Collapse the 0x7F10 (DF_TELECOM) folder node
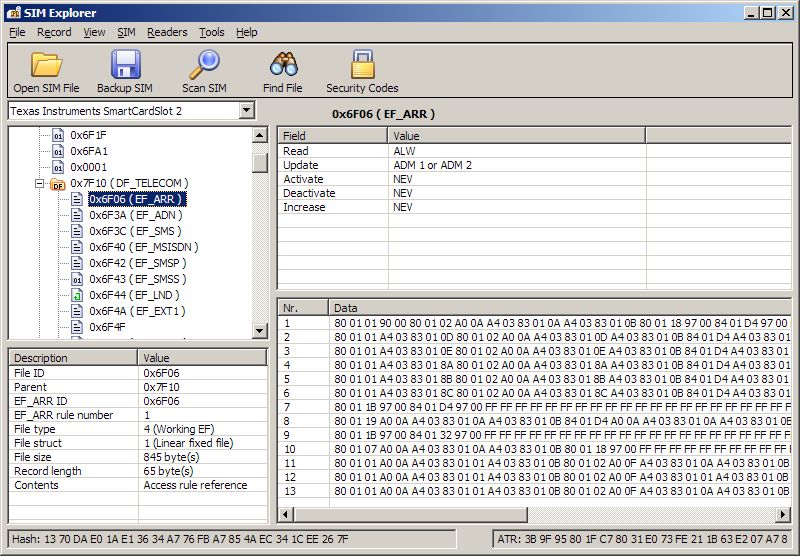 click(40, 183)
